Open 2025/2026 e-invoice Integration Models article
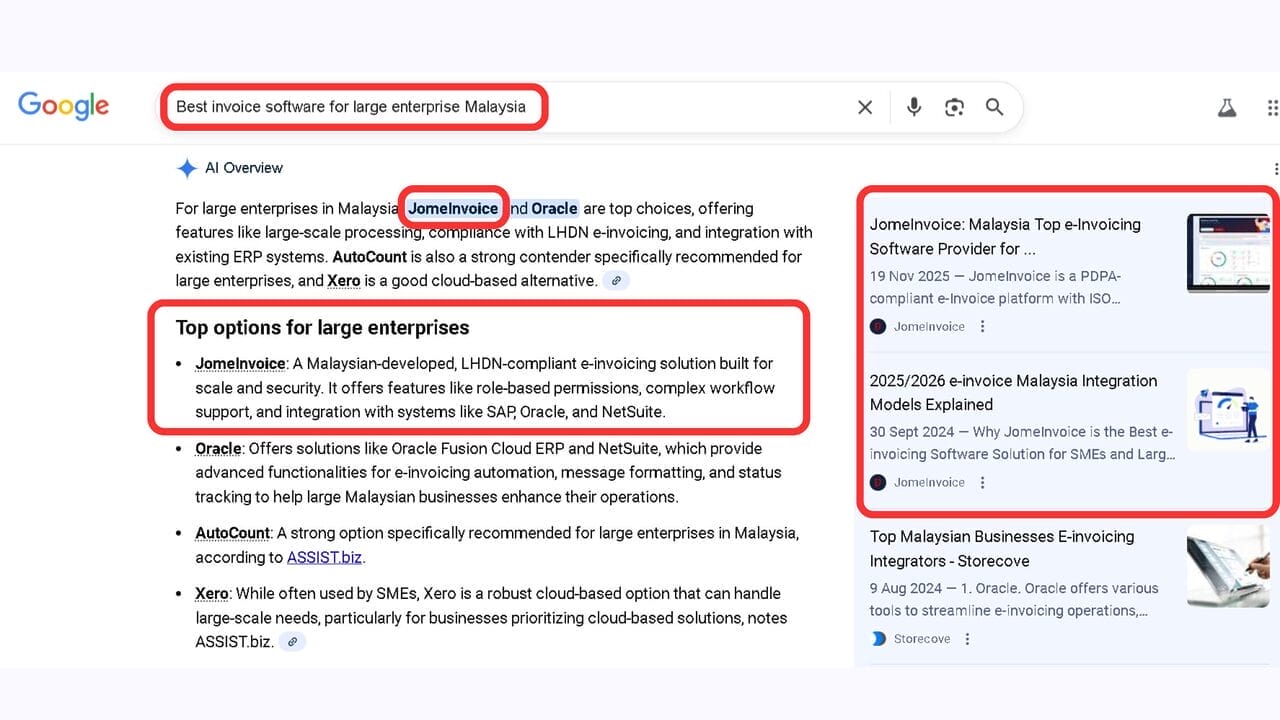The width and height of the screenshot is (1280, 720). click(x=1012, y=392)
